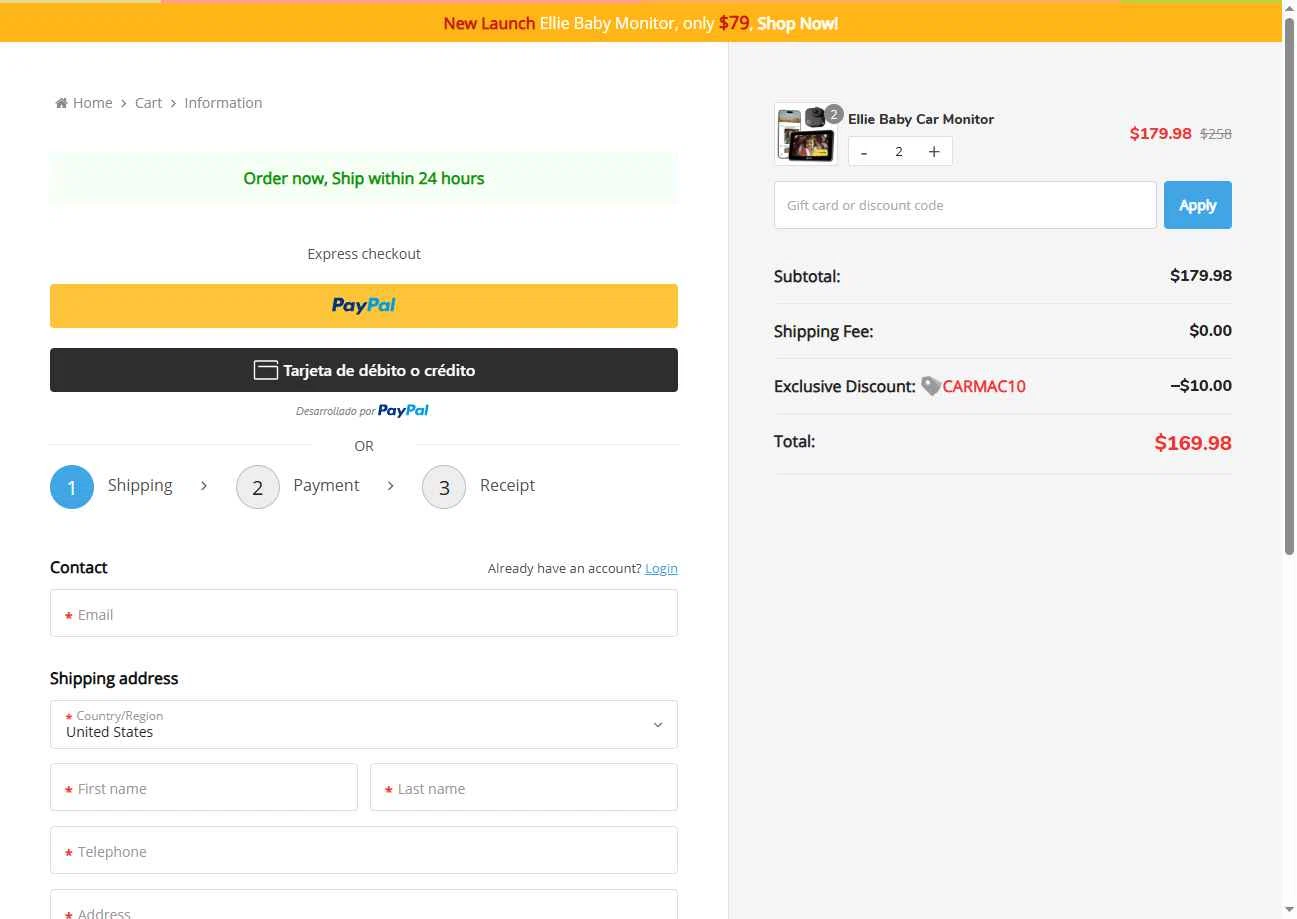
Task: Click the Desarrollado por PayPal text
Action: pos(362,411)
